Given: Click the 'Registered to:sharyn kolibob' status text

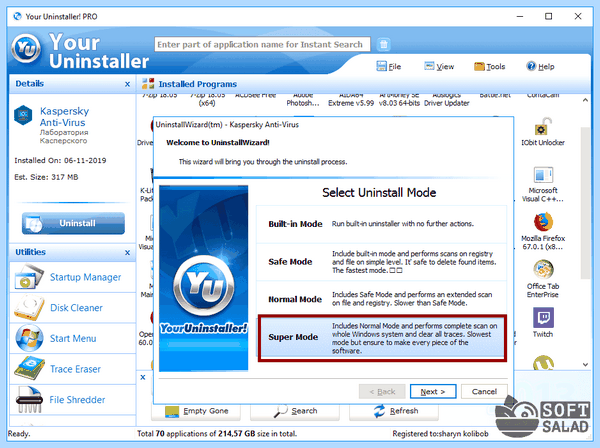Looking at the screenshot, I should click(x=440, y=433).
